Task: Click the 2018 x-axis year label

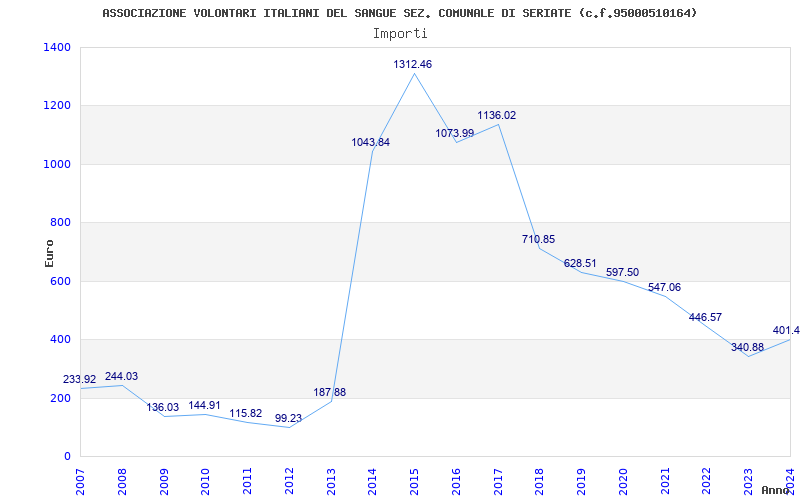Action: 539,481
